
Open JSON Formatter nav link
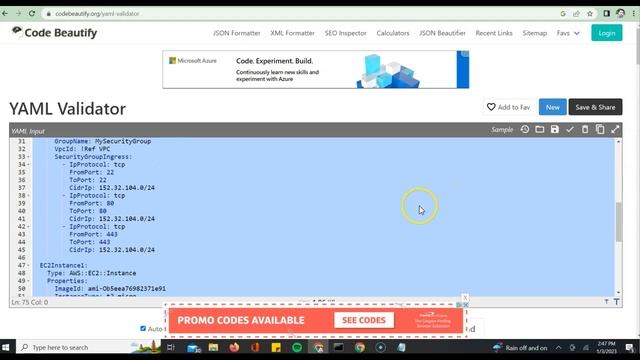coord(236,33)
